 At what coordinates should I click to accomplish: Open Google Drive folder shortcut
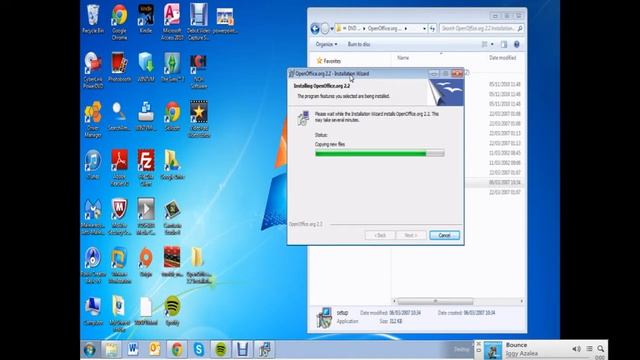[172, 164]
